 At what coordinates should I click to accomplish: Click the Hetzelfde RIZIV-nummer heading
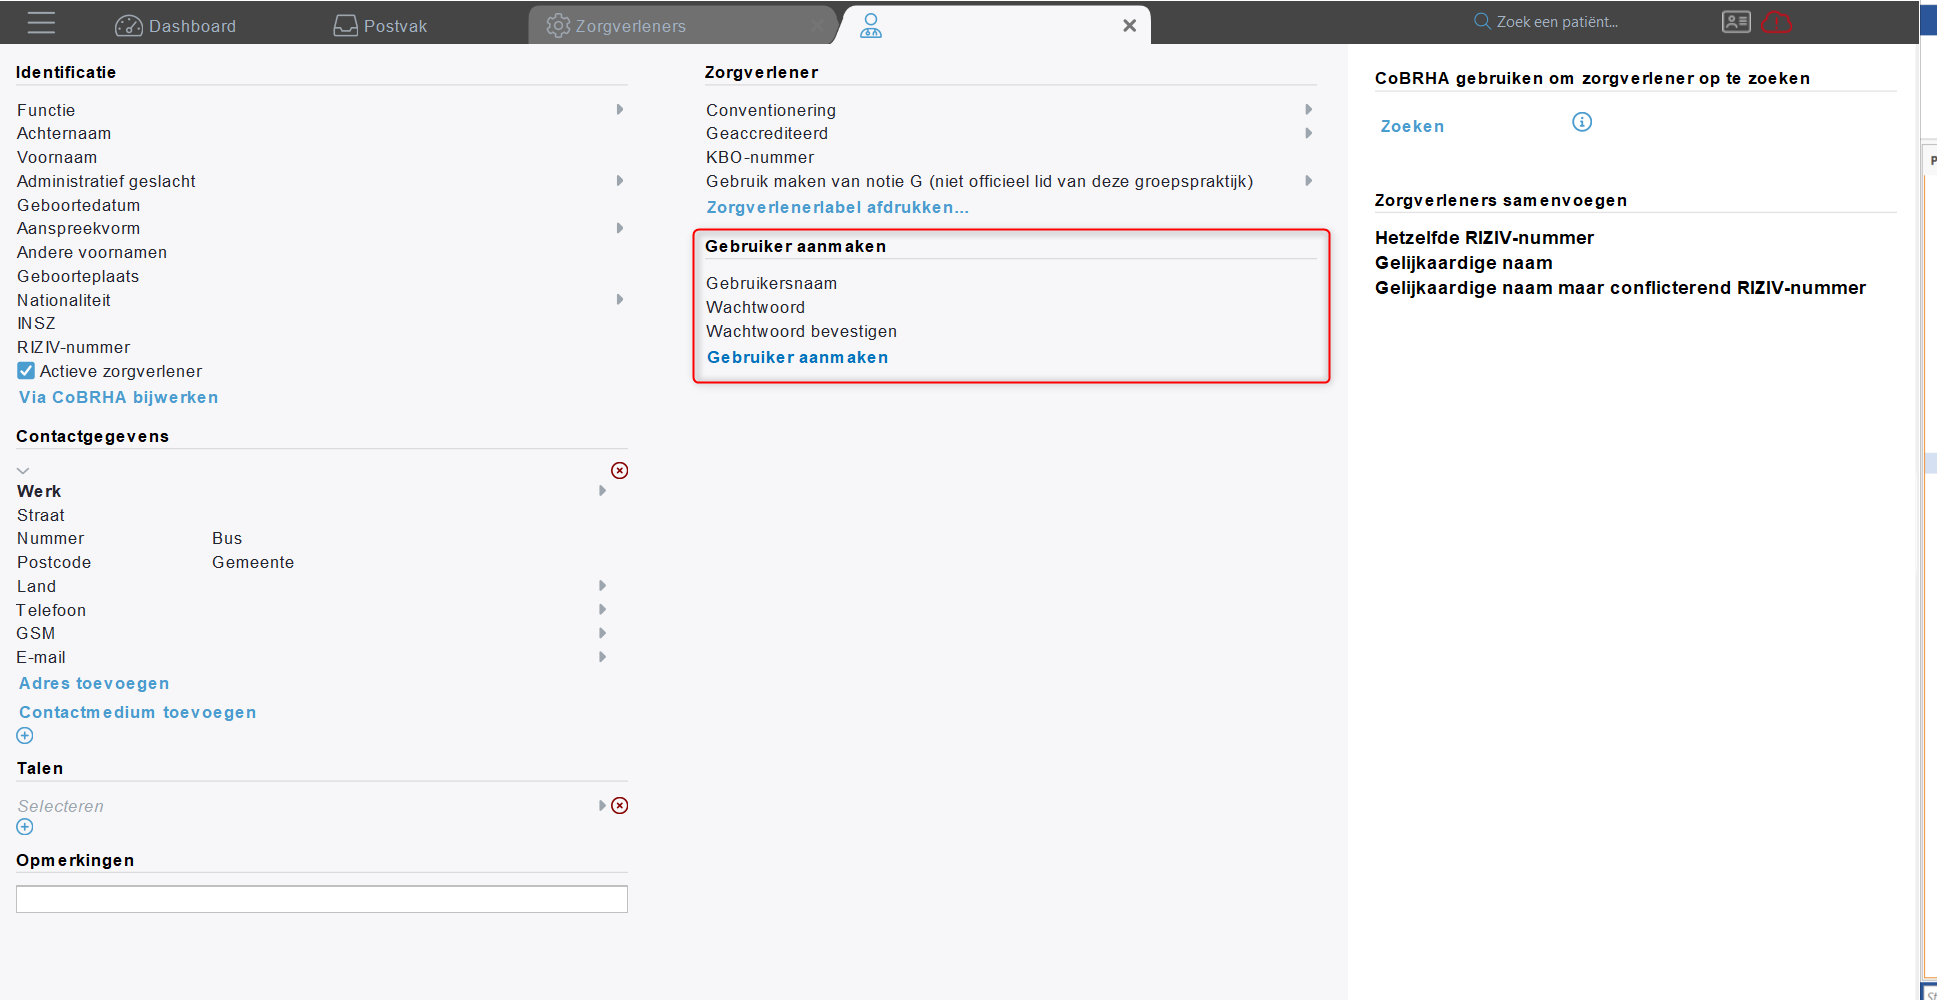coord(1484,238)
